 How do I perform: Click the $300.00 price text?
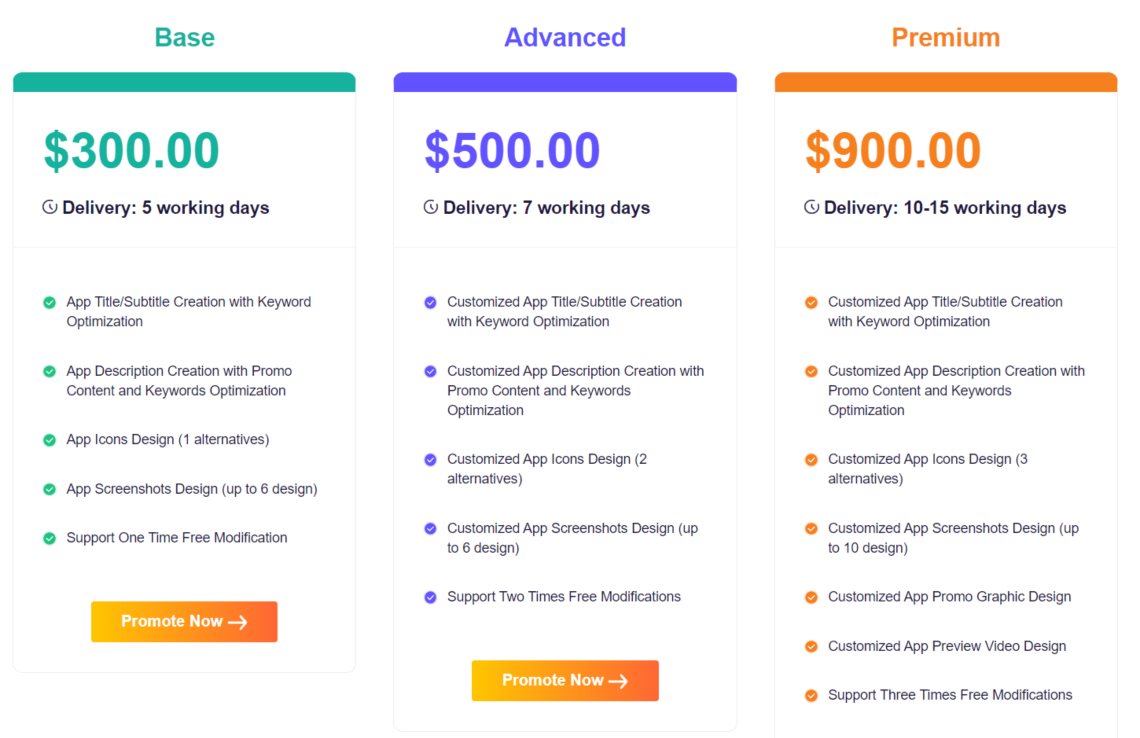click(x=132, y=151)
